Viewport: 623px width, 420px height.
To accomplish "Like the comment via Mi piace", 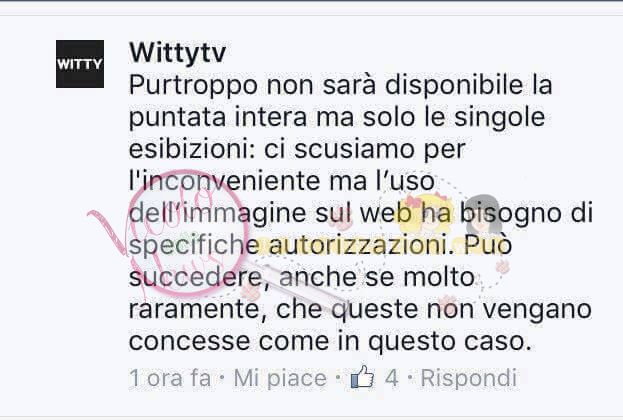I will tap(280, 377).
